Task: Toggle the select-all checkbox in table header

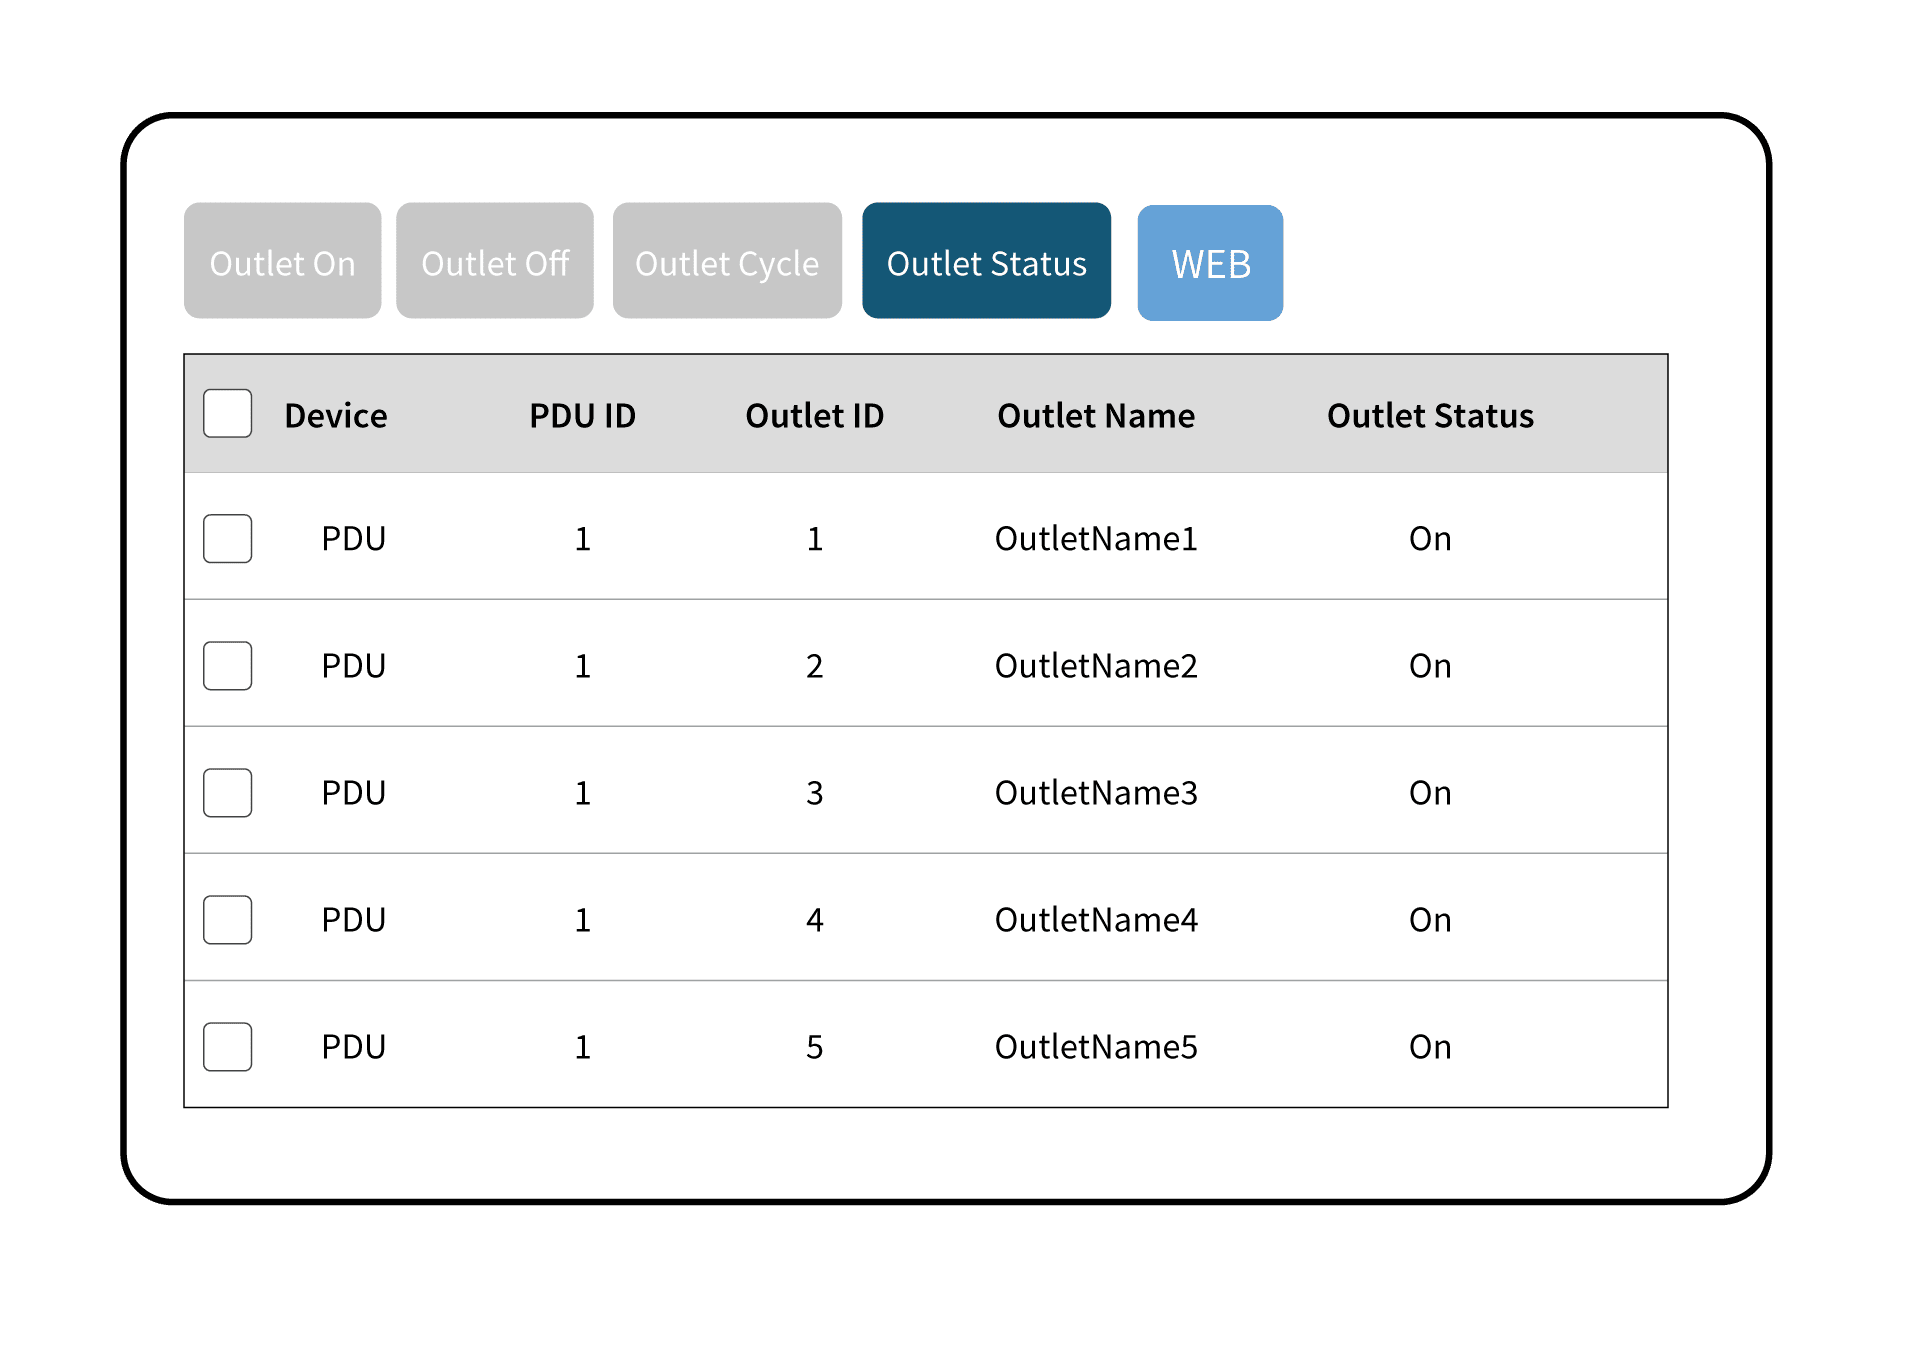Action: 228,414
